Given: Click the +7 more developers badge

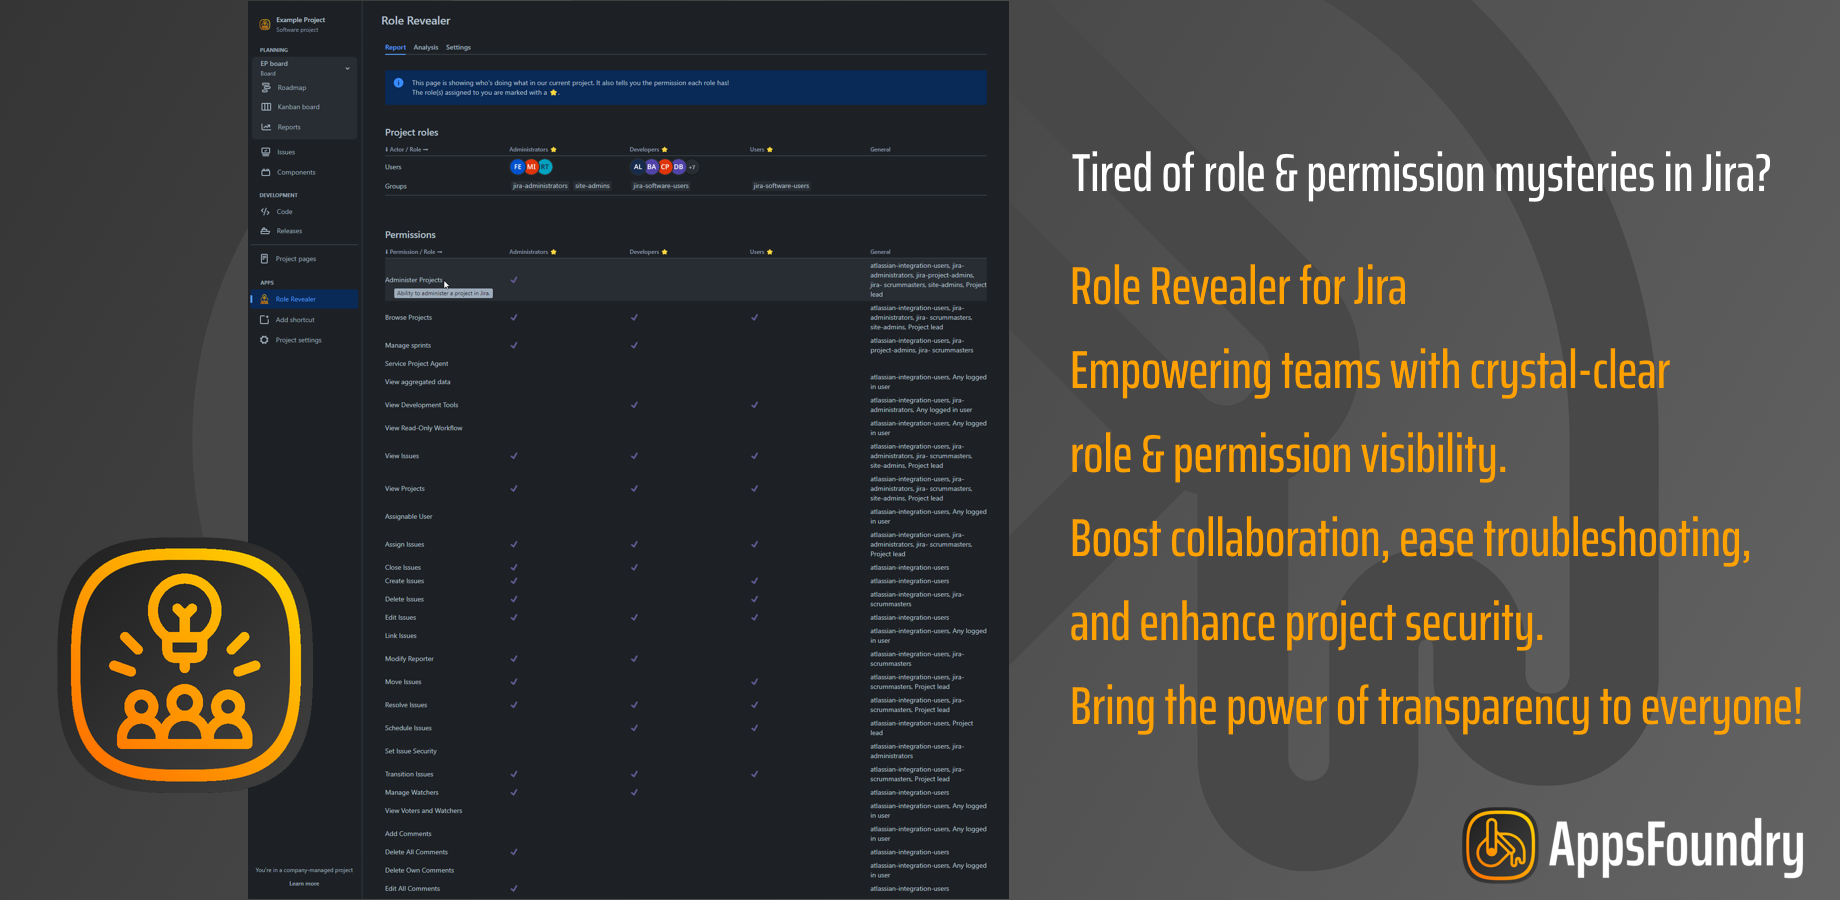Looking at the screenshot, I should [x=692, y=167].
